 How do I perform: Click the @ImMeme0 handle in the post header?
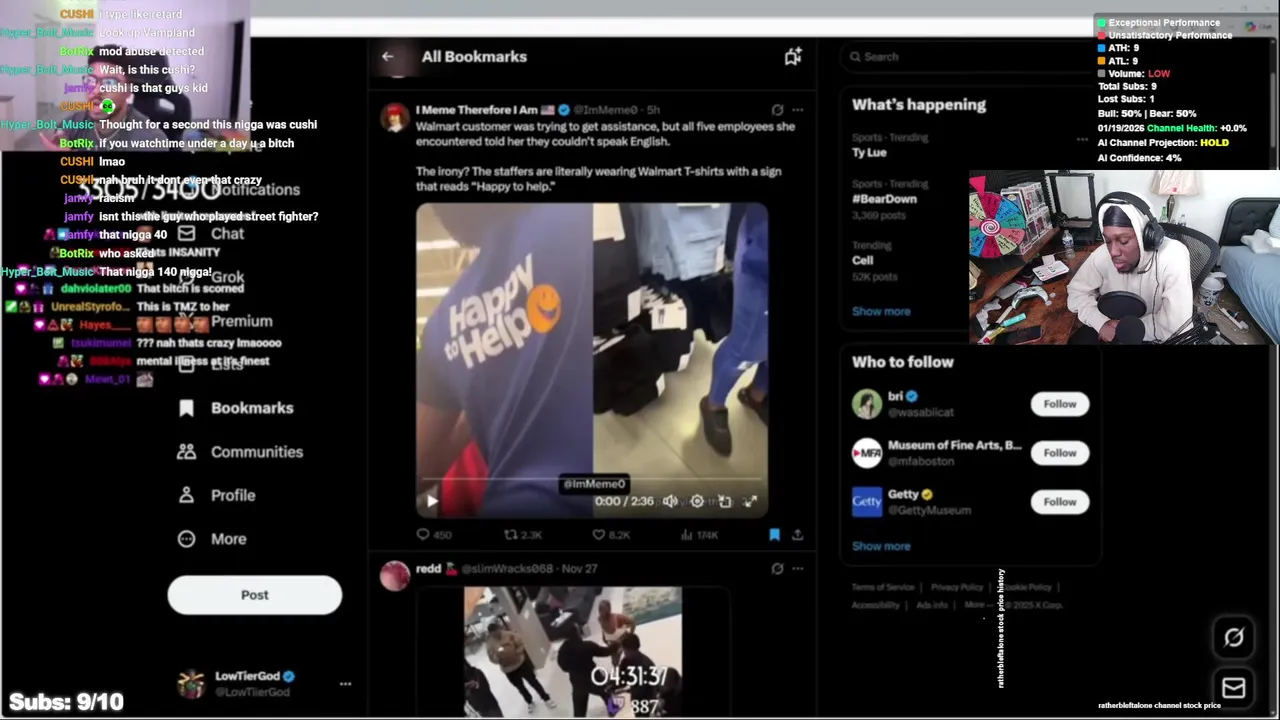coord(605,110)
